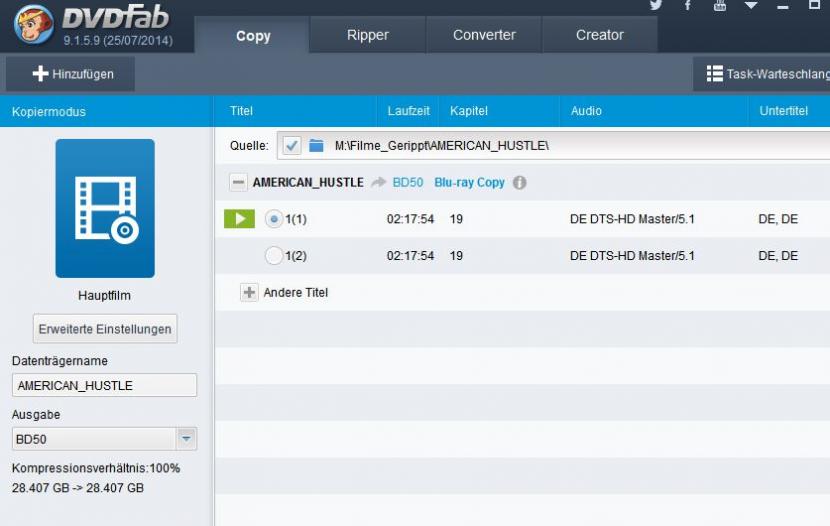Click the Datenträgername text field
This screenshot has width=830, height=526.
104,385
